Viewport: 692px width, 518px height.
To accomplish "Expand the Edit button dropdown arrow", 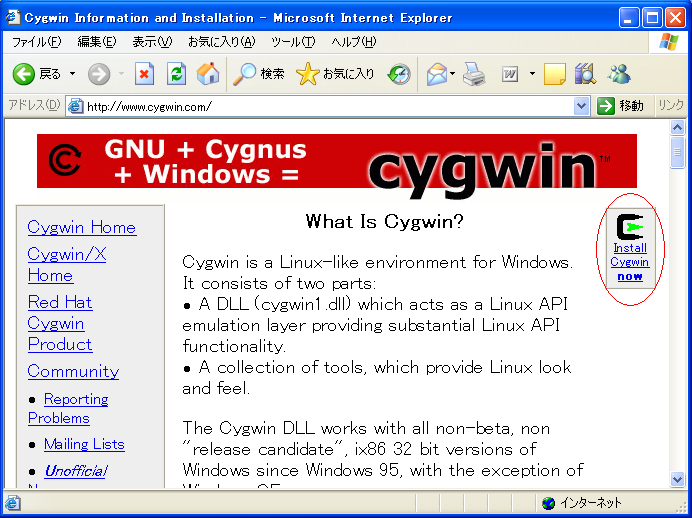I will 532,74.
